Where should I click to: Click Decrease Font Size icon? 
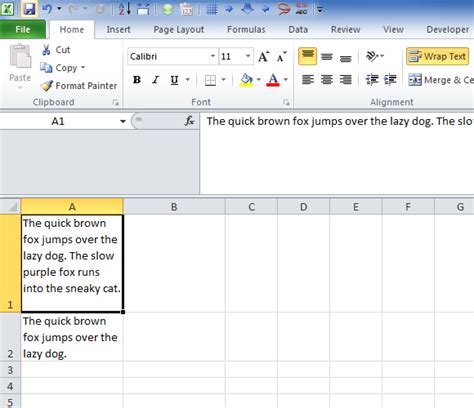[x=282, y=57]
